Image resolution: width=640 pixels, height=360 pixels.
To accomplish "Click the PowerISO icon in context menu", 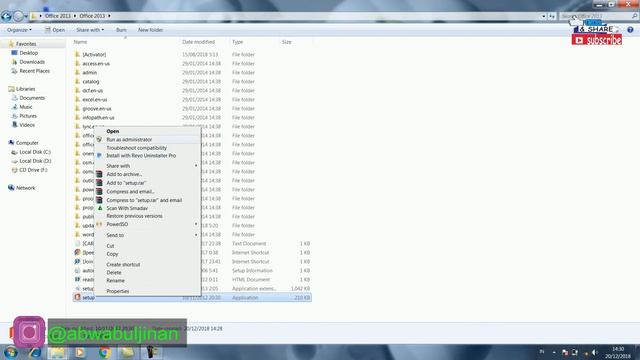I will (99, 224).
